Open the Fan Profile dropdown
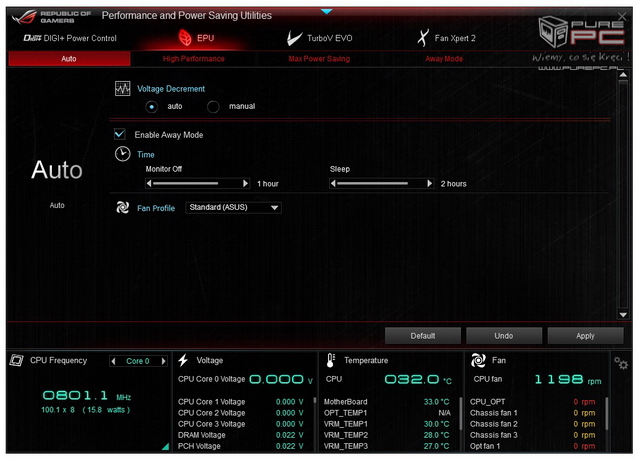 click(x=233, y=207)
